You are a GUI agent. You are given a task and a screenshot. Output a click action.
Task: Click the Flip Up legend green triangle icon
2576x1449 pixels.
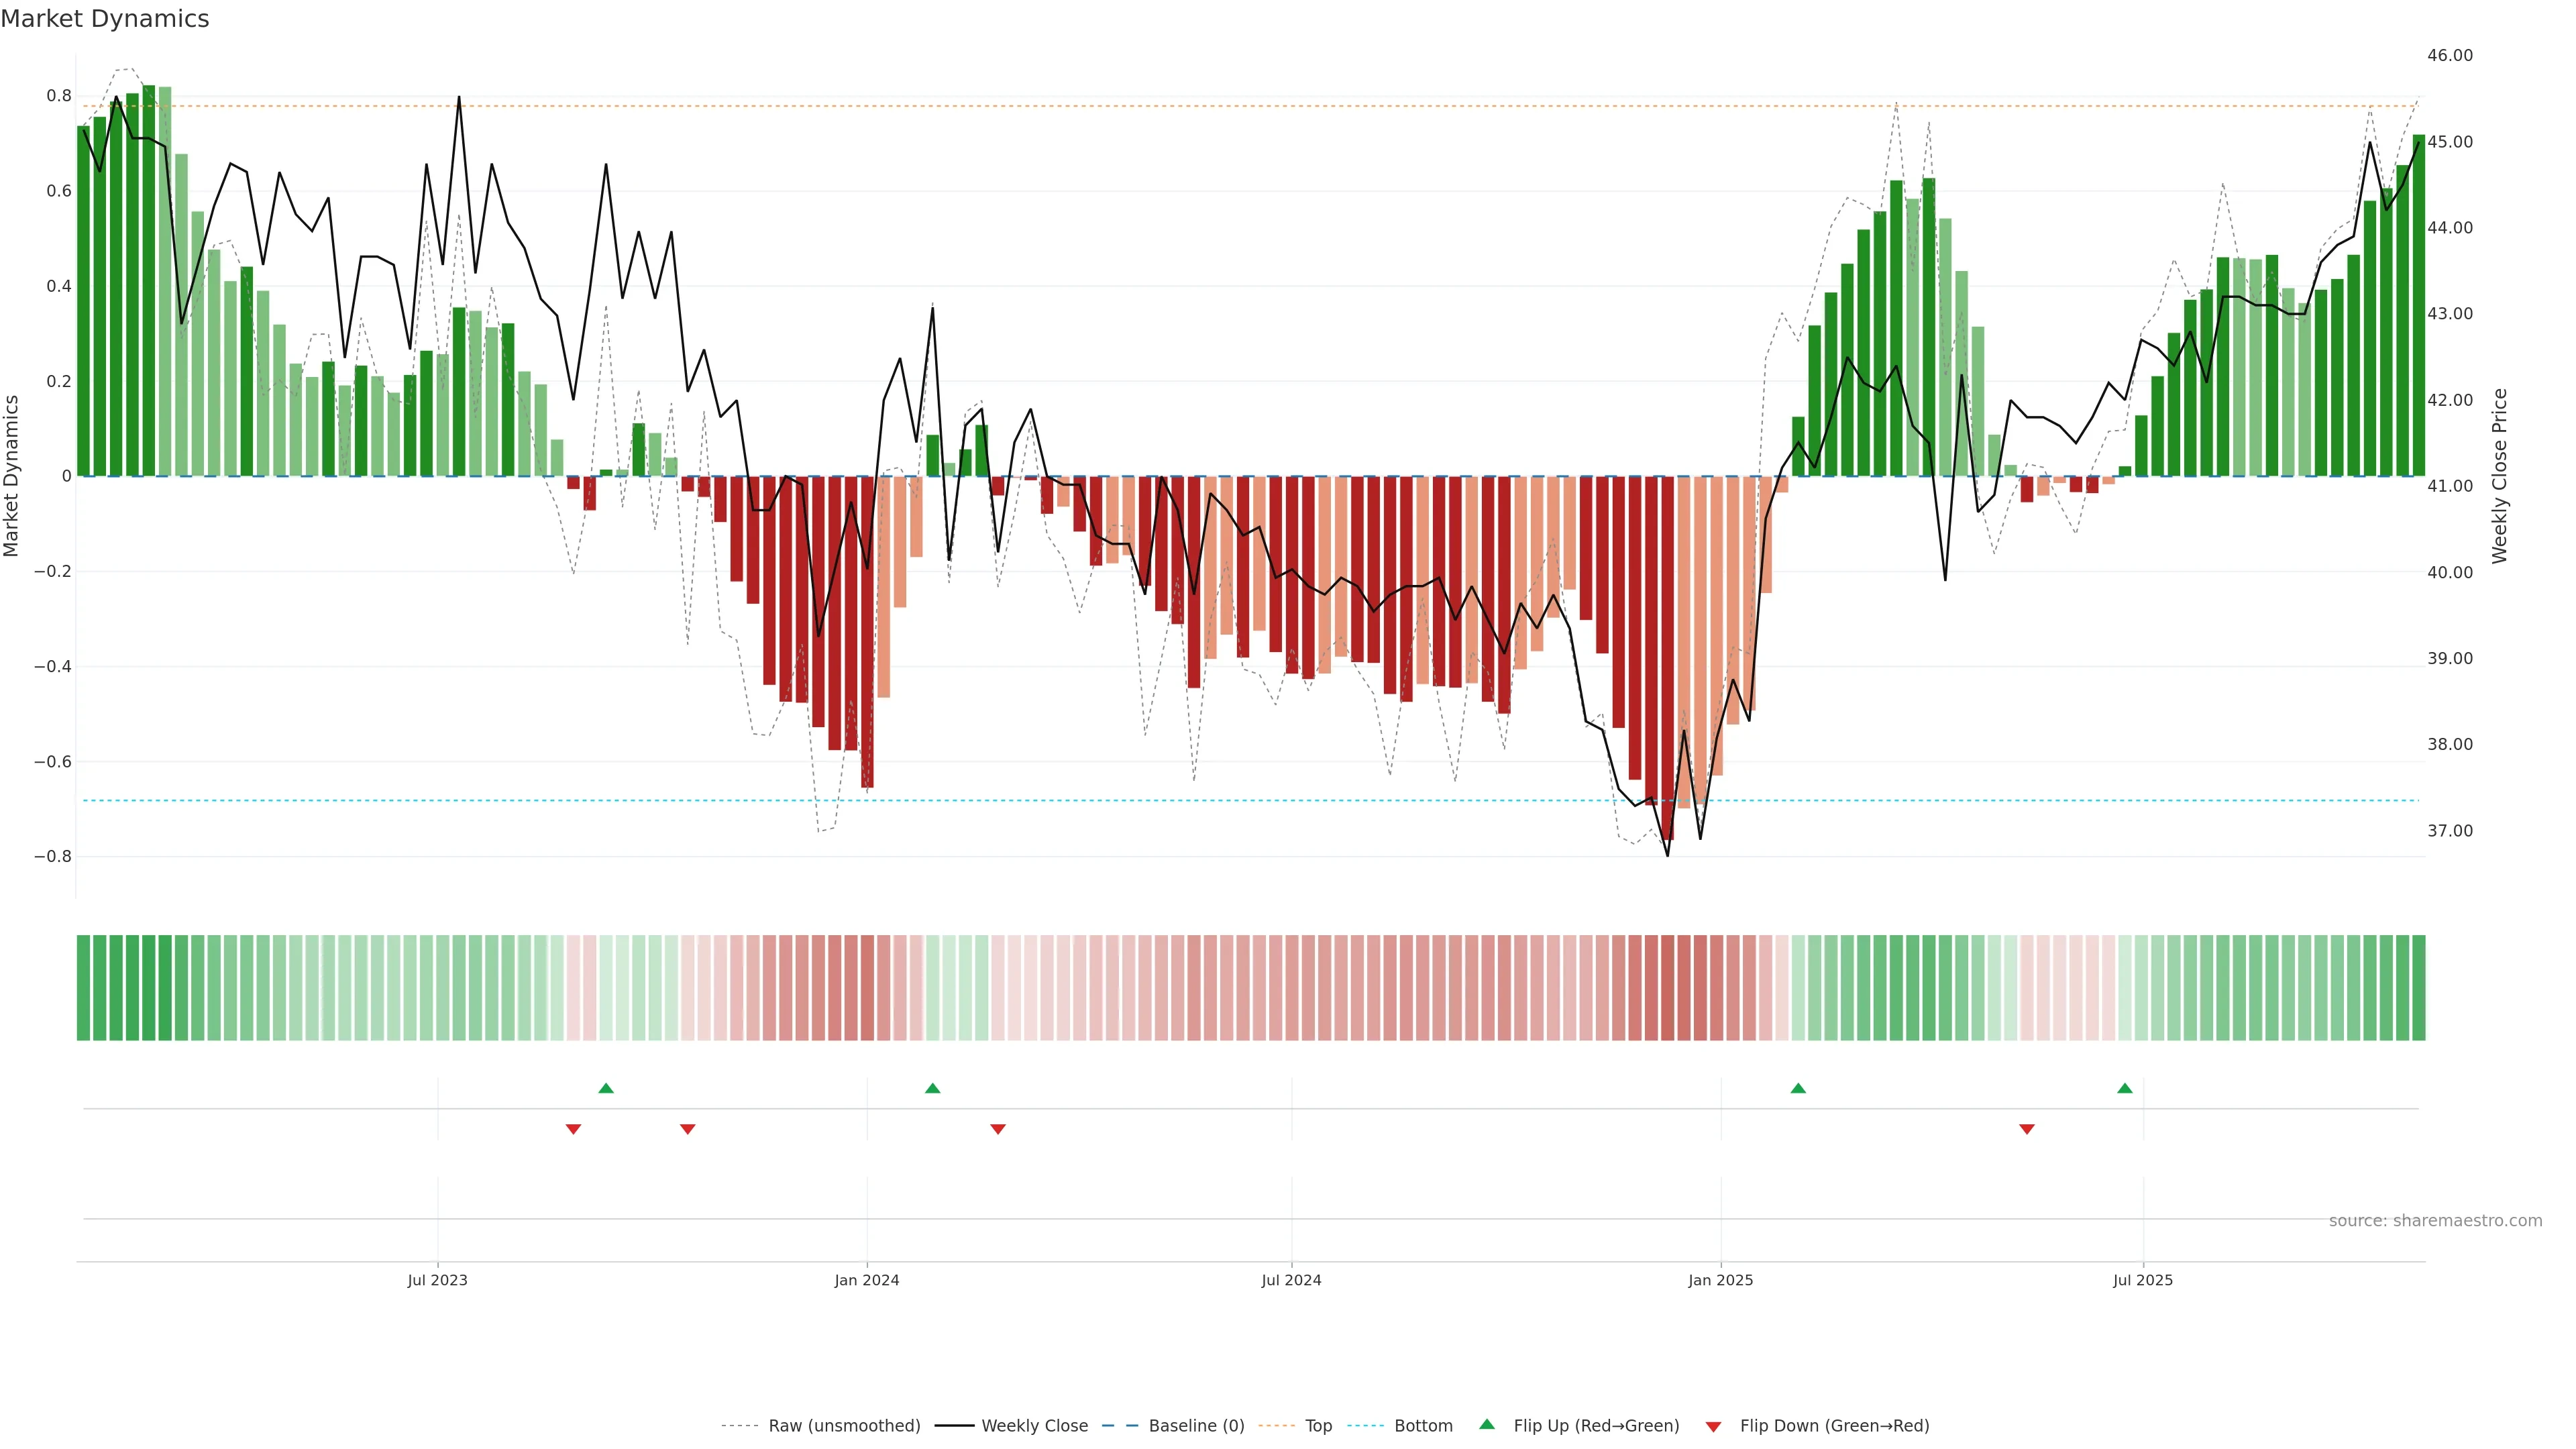click(1486, 1424)
